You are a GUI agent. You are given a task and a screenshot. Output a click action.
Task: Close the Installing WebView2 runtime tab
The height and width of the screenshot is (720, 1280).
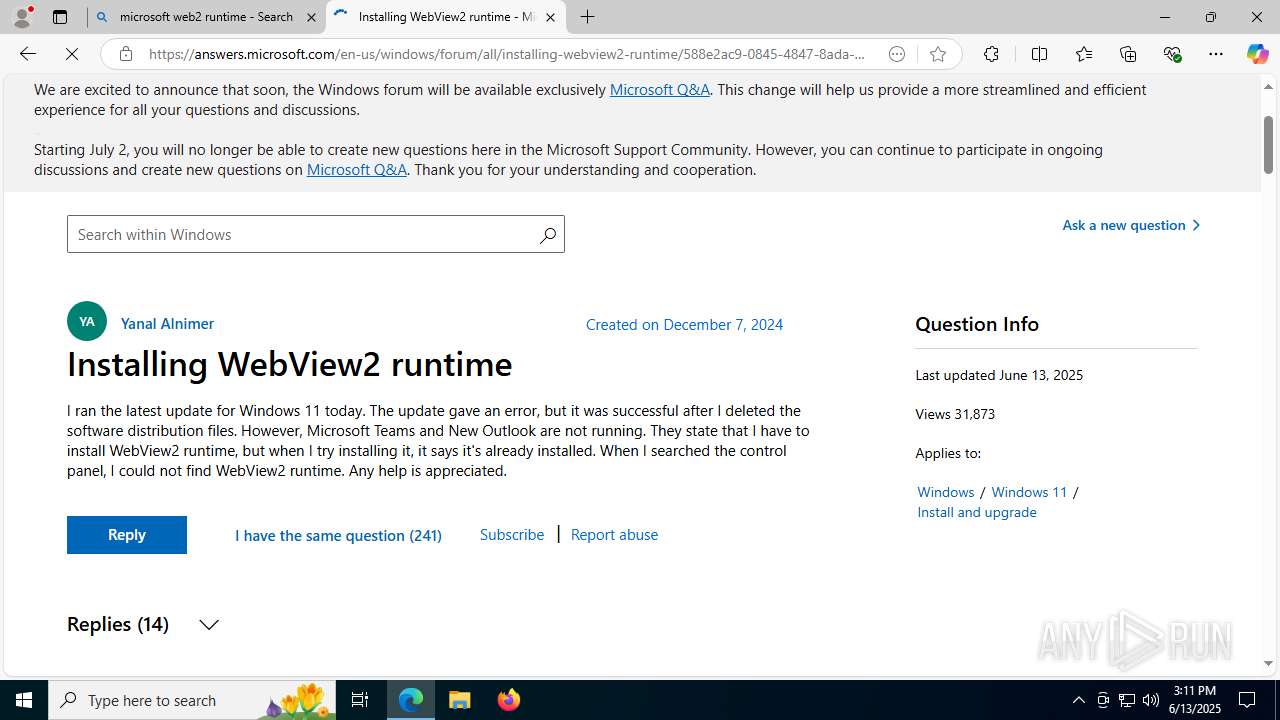tap(550, 17)
